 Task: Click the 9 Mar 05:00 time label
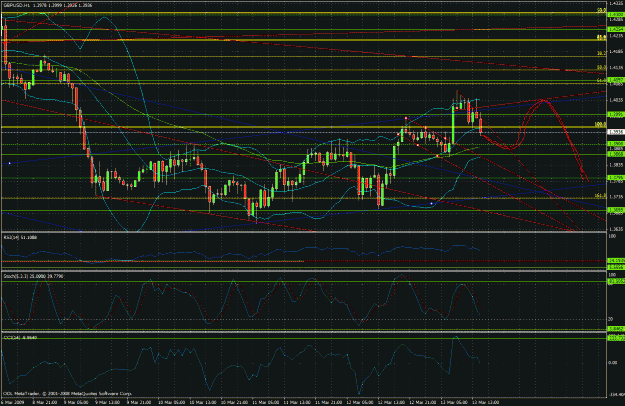point(77,402)
